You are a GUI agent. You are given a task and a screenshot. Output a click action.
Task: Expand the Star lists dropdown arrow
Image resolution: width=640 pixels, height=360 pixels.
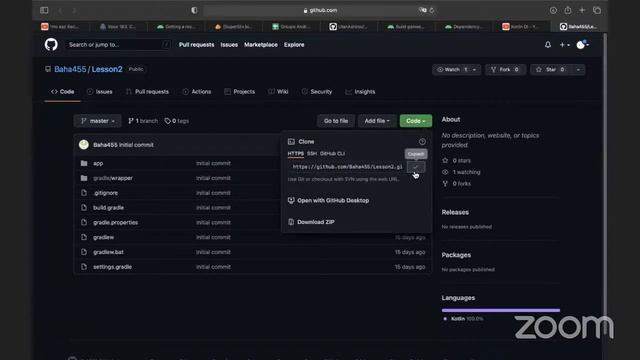click(578, 69)
